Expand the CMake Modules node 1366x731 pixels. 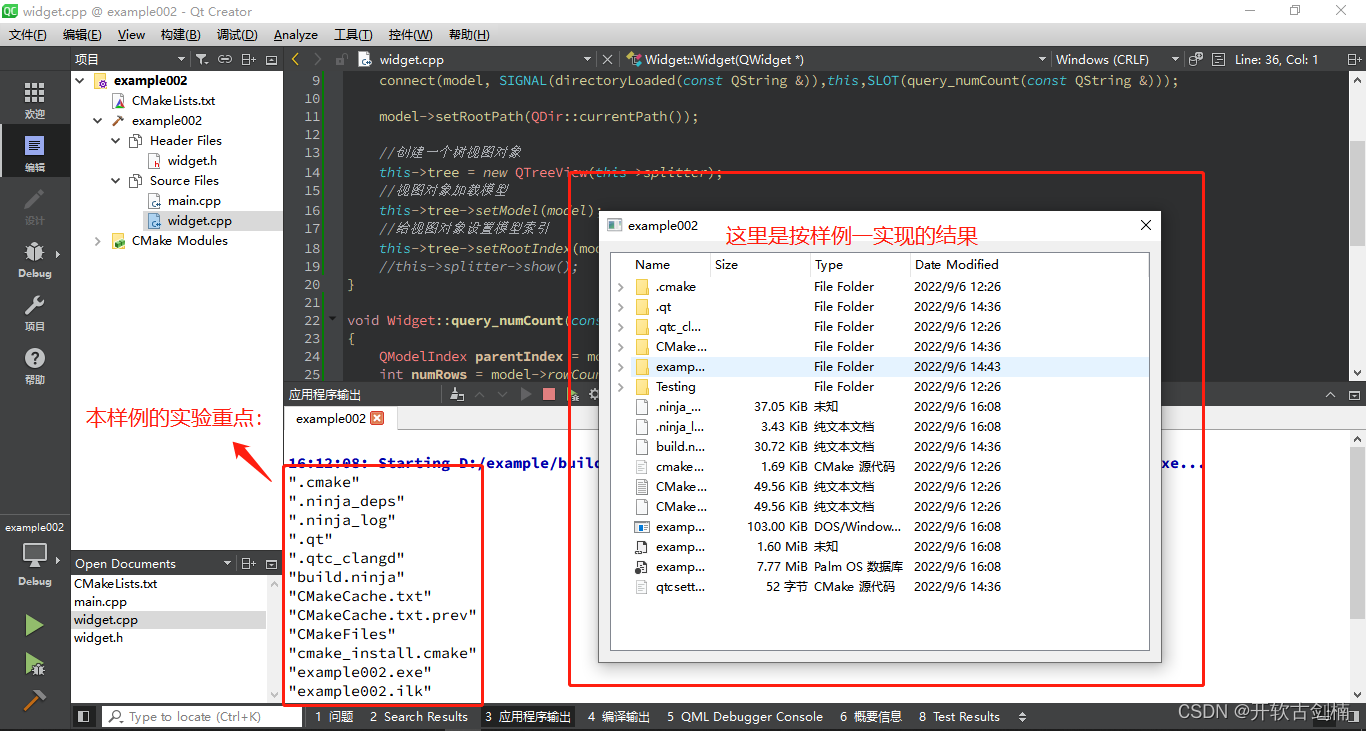coord(98,241)
